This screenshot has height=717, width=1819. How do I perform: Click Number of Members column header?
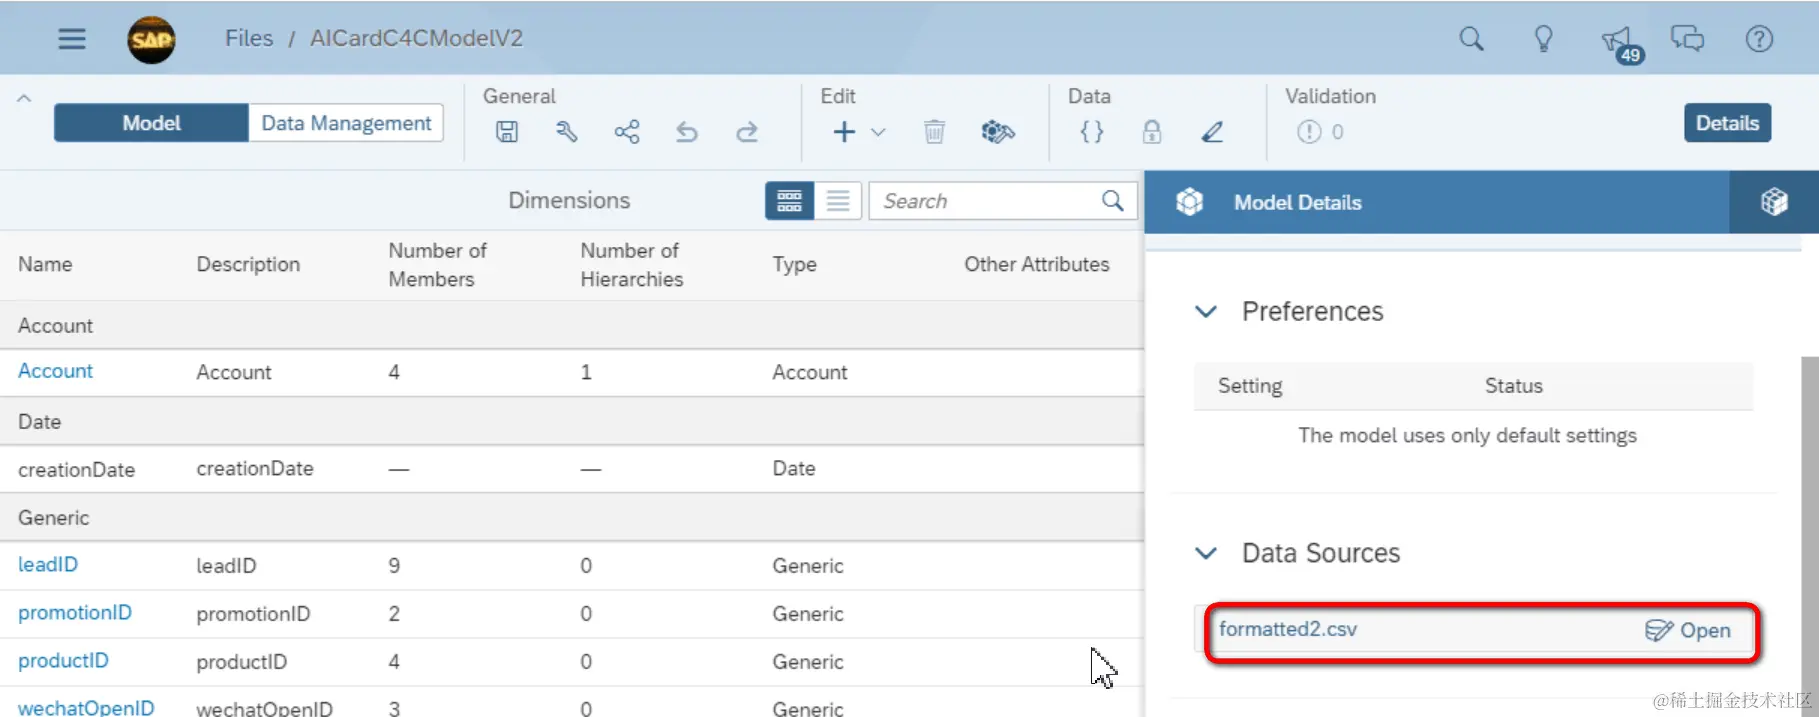pos(437,265)
